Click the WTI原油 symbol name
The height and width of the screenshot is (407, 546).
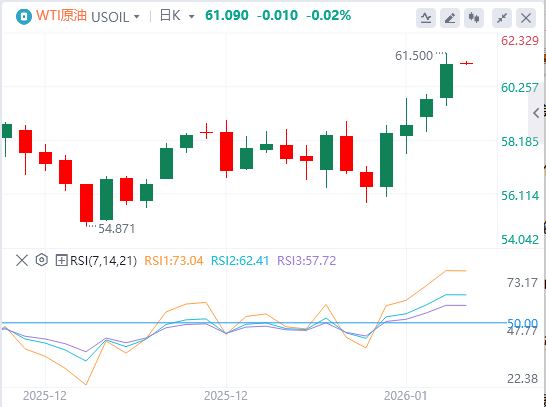coord(61,16)
